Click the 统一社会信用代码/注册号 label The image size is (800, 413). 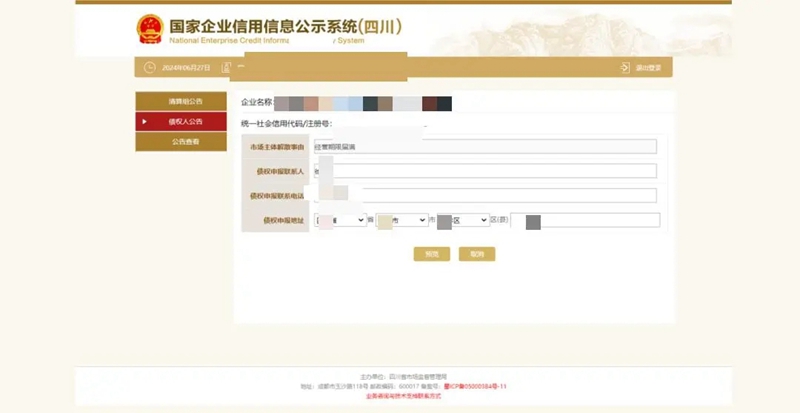(286, 124)
